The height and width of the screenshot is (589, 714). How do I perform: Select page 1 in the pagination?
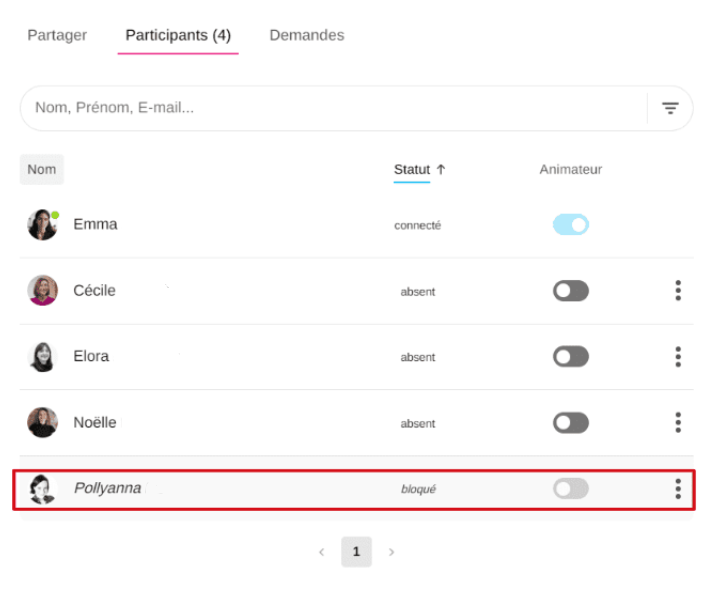pyautogui.click(x=356, y=552)
